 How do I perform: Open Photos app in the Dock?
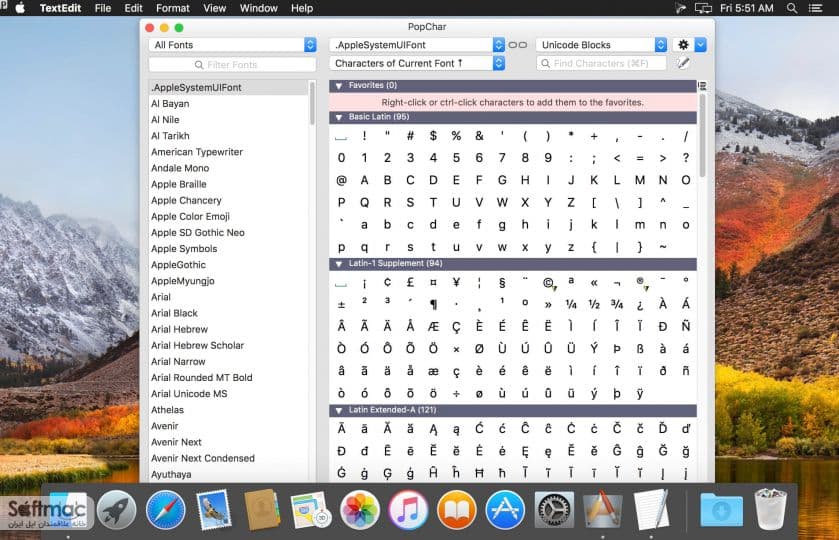click(x=359, y=510)
